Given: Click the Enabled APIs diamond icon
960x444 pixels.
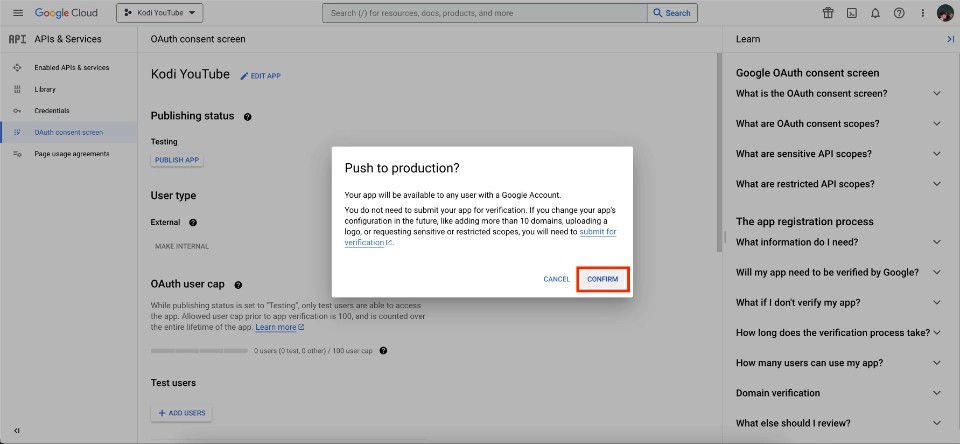Looking at the screenshot, I should (17, 67).
